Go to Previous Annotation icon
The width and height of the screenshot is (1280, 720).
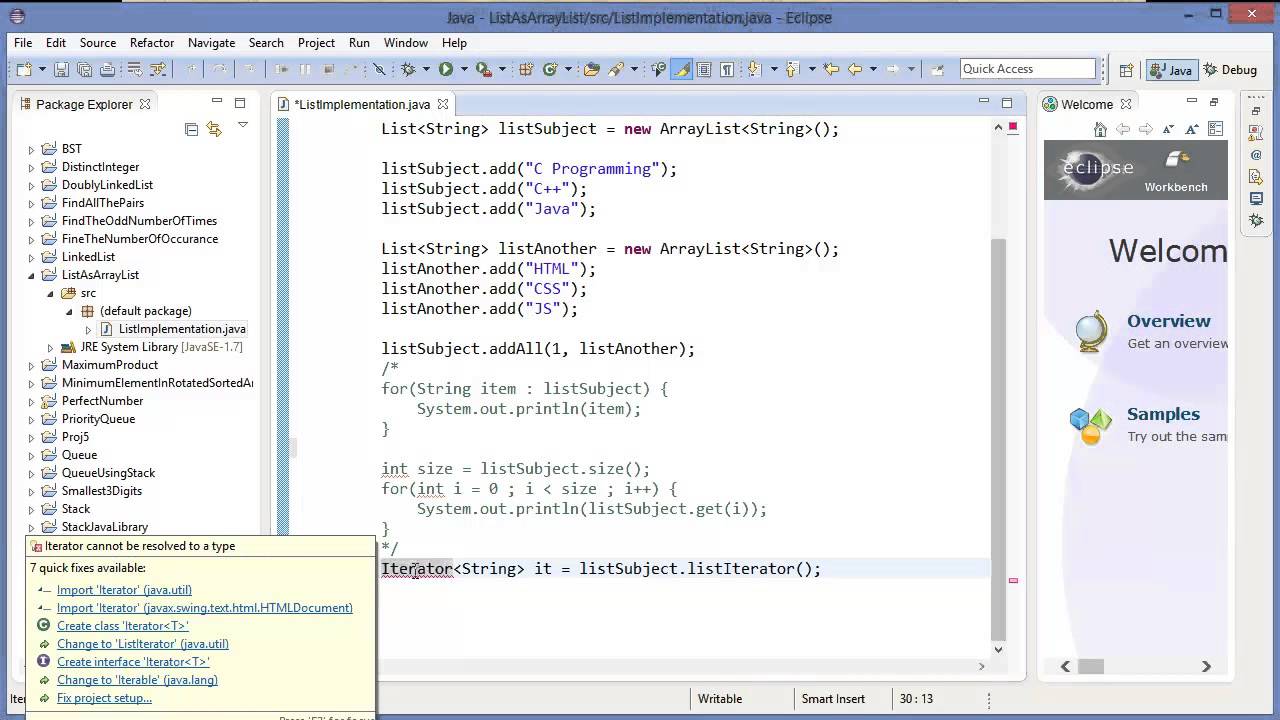coord(793,69)
